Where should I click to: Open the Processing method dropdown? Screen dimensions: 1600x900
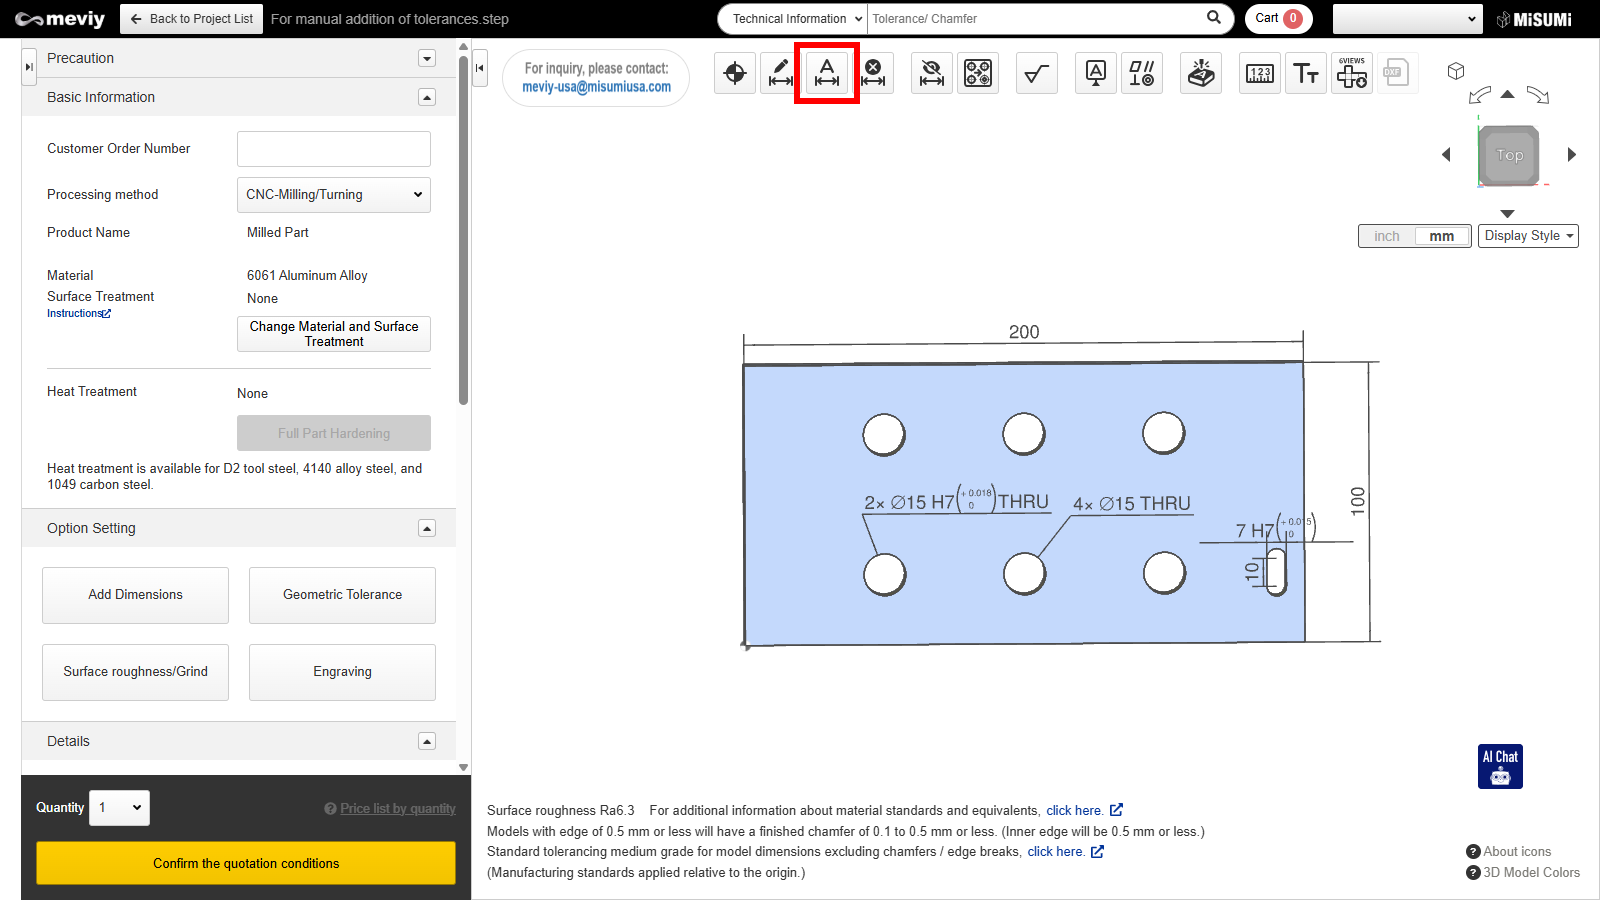[x=334, y=195]
